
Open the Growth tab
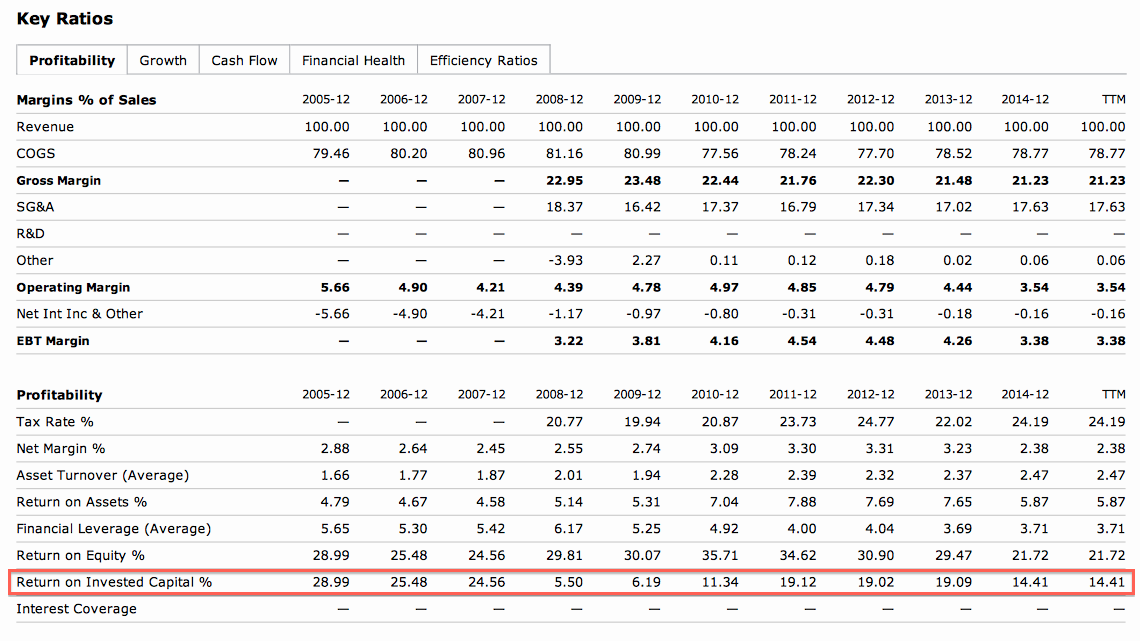163,60
